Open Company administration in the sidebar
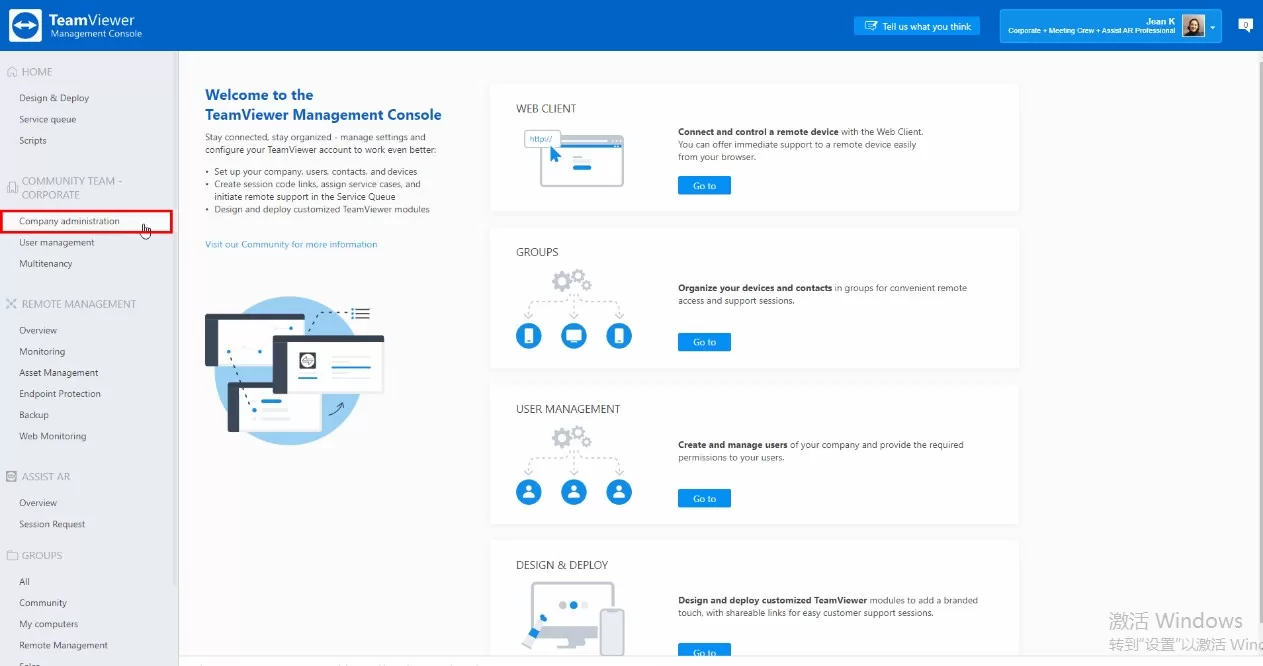 (69, 221)
